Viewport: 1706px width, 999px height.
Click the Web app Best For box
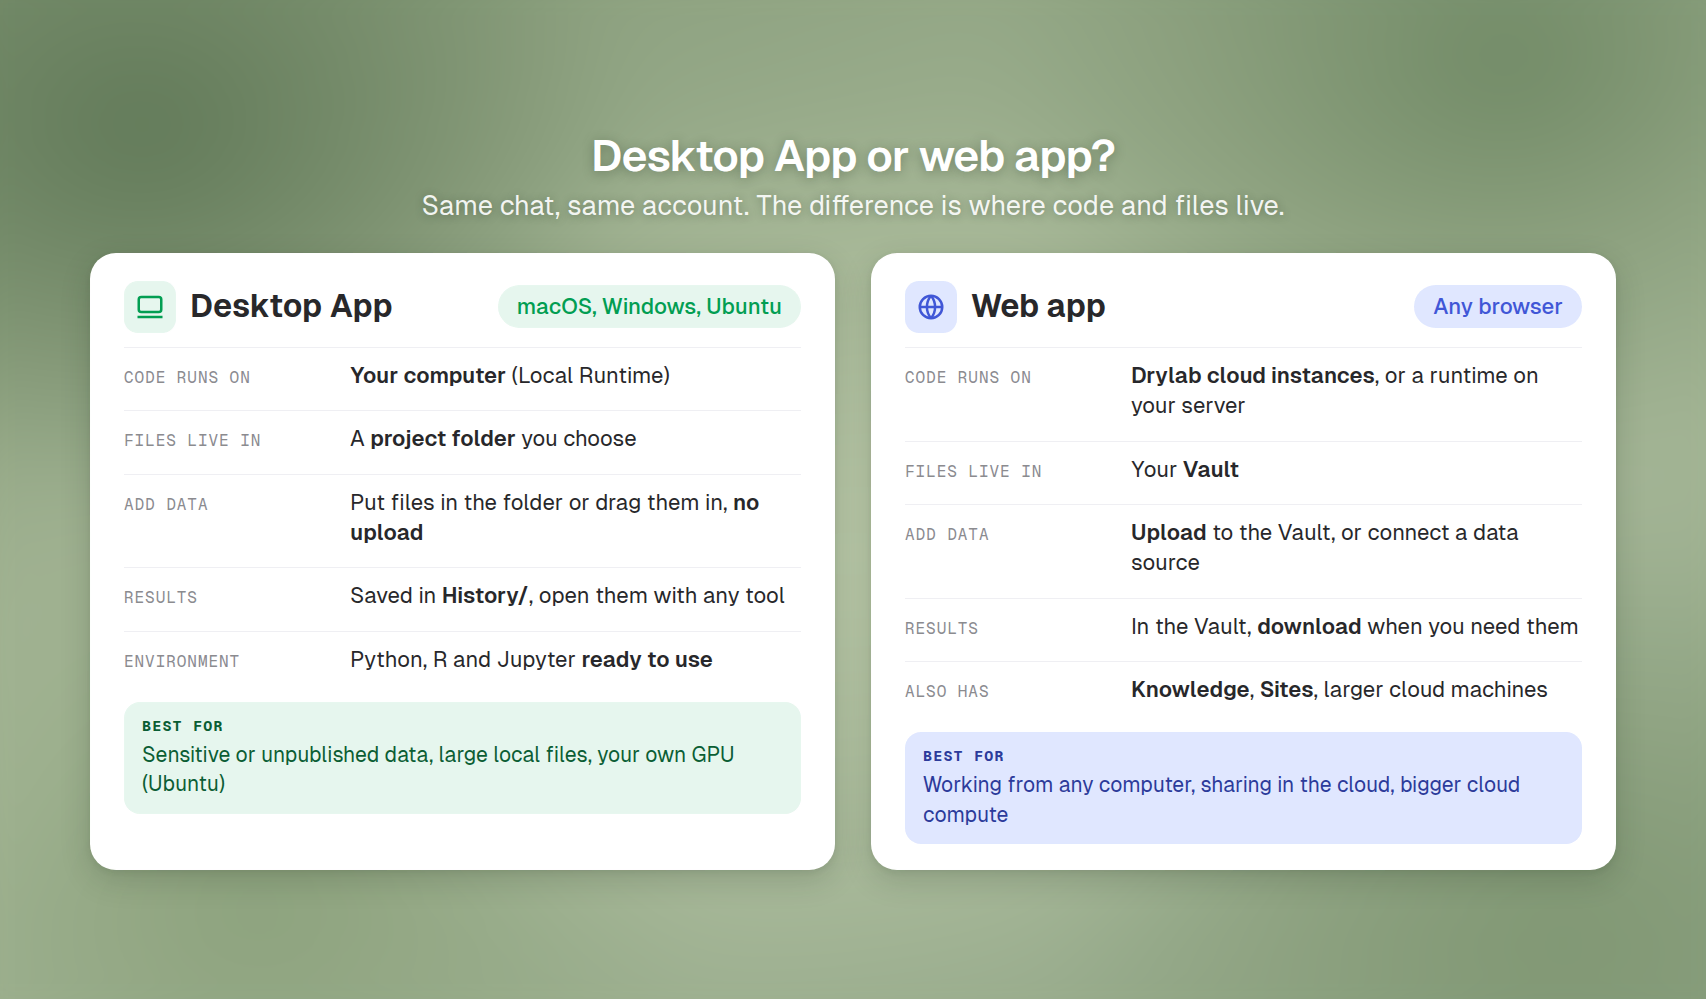(x=1243, y=788)
